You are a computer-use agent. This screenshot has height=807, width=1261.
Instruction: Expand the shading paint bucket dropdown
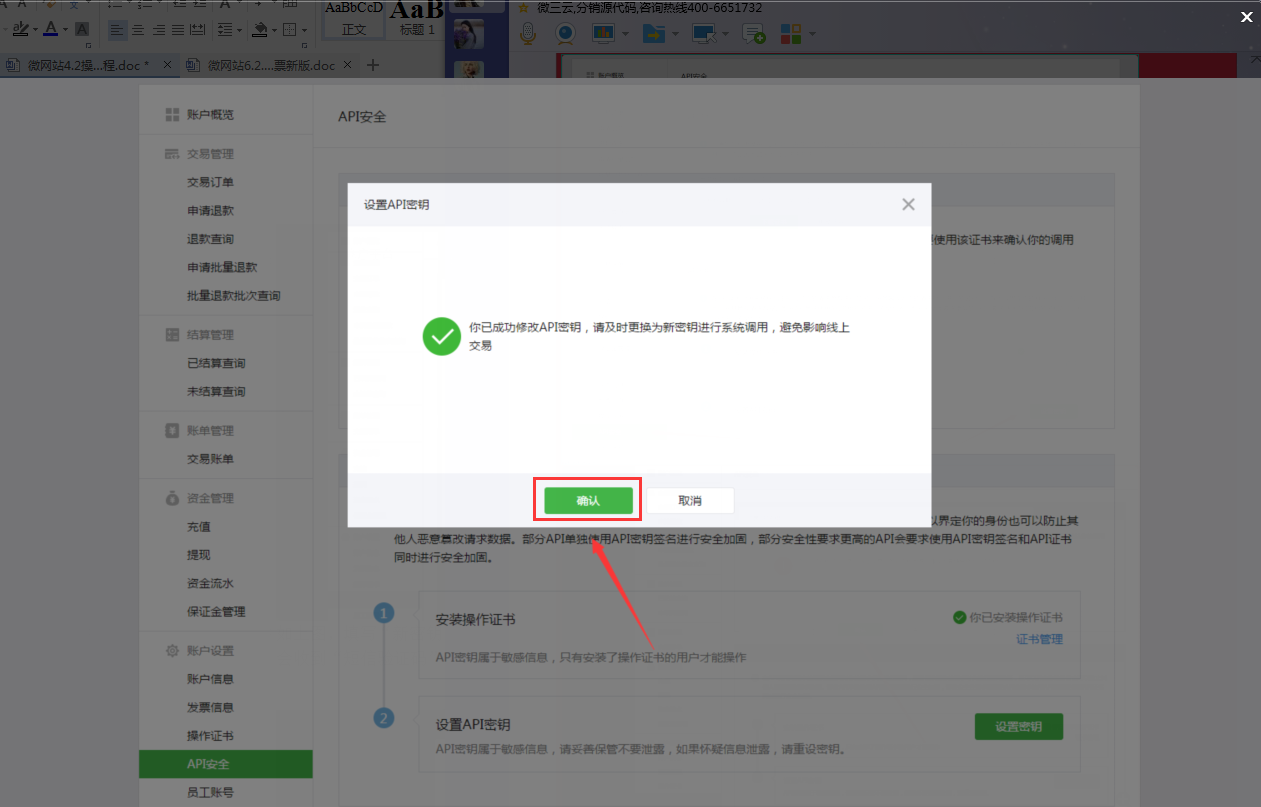274,30
